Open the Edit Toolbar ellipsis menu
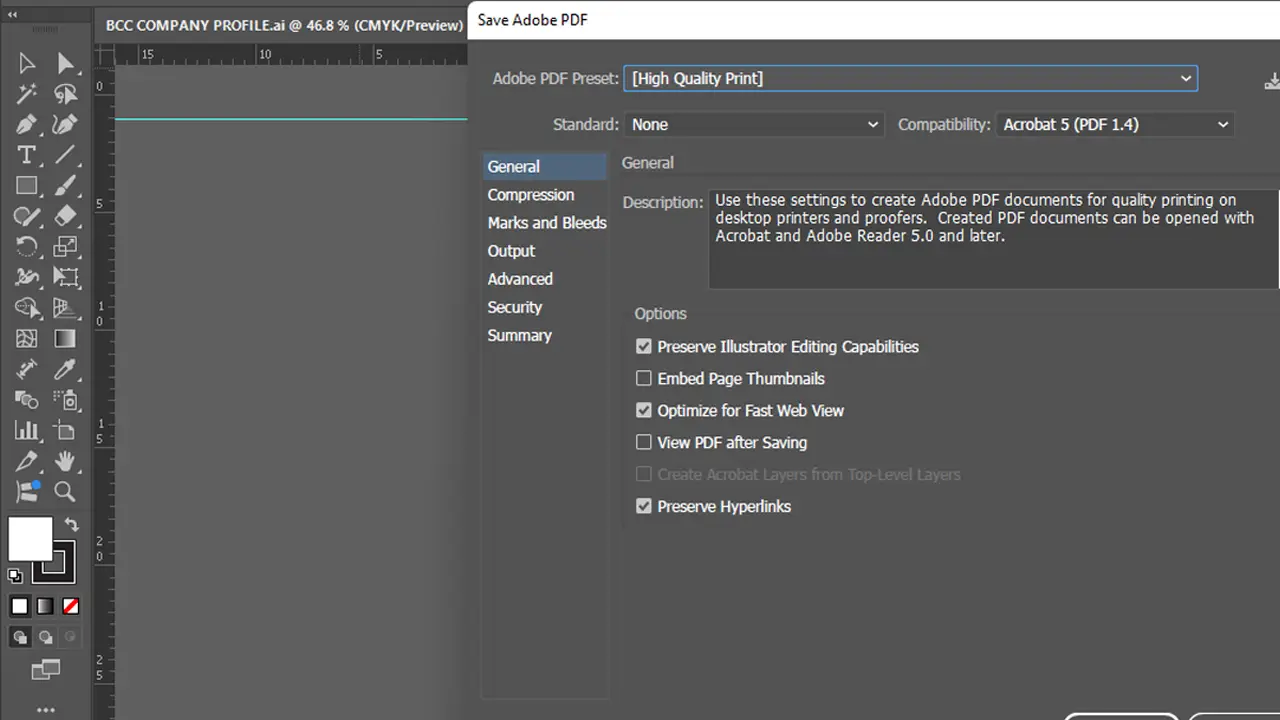The width and height of the screenshot is (1280, 720). (45, 709)
